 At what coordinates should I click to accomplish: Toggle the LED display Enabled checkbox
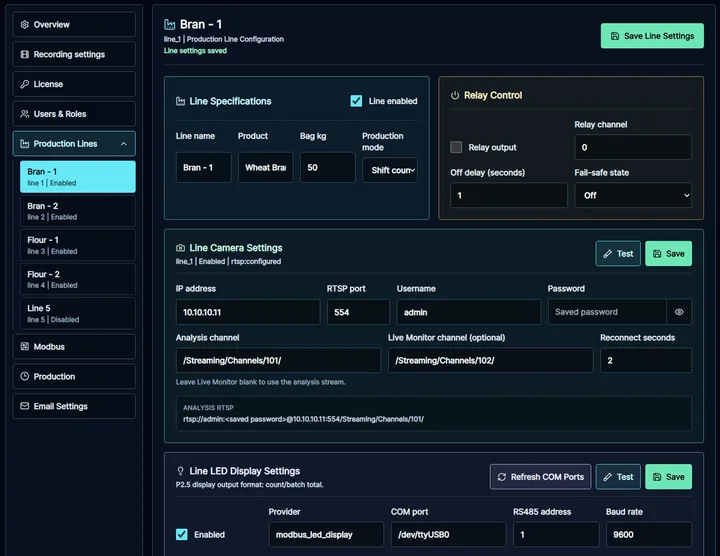tap(182, 534)
